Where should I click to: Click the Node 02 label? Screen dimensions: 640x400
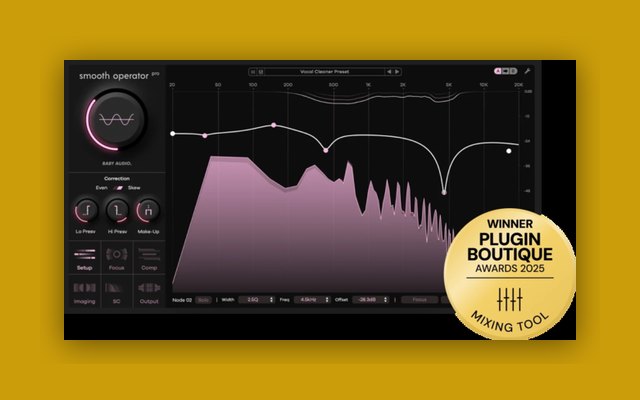click(x=182, y=300)
